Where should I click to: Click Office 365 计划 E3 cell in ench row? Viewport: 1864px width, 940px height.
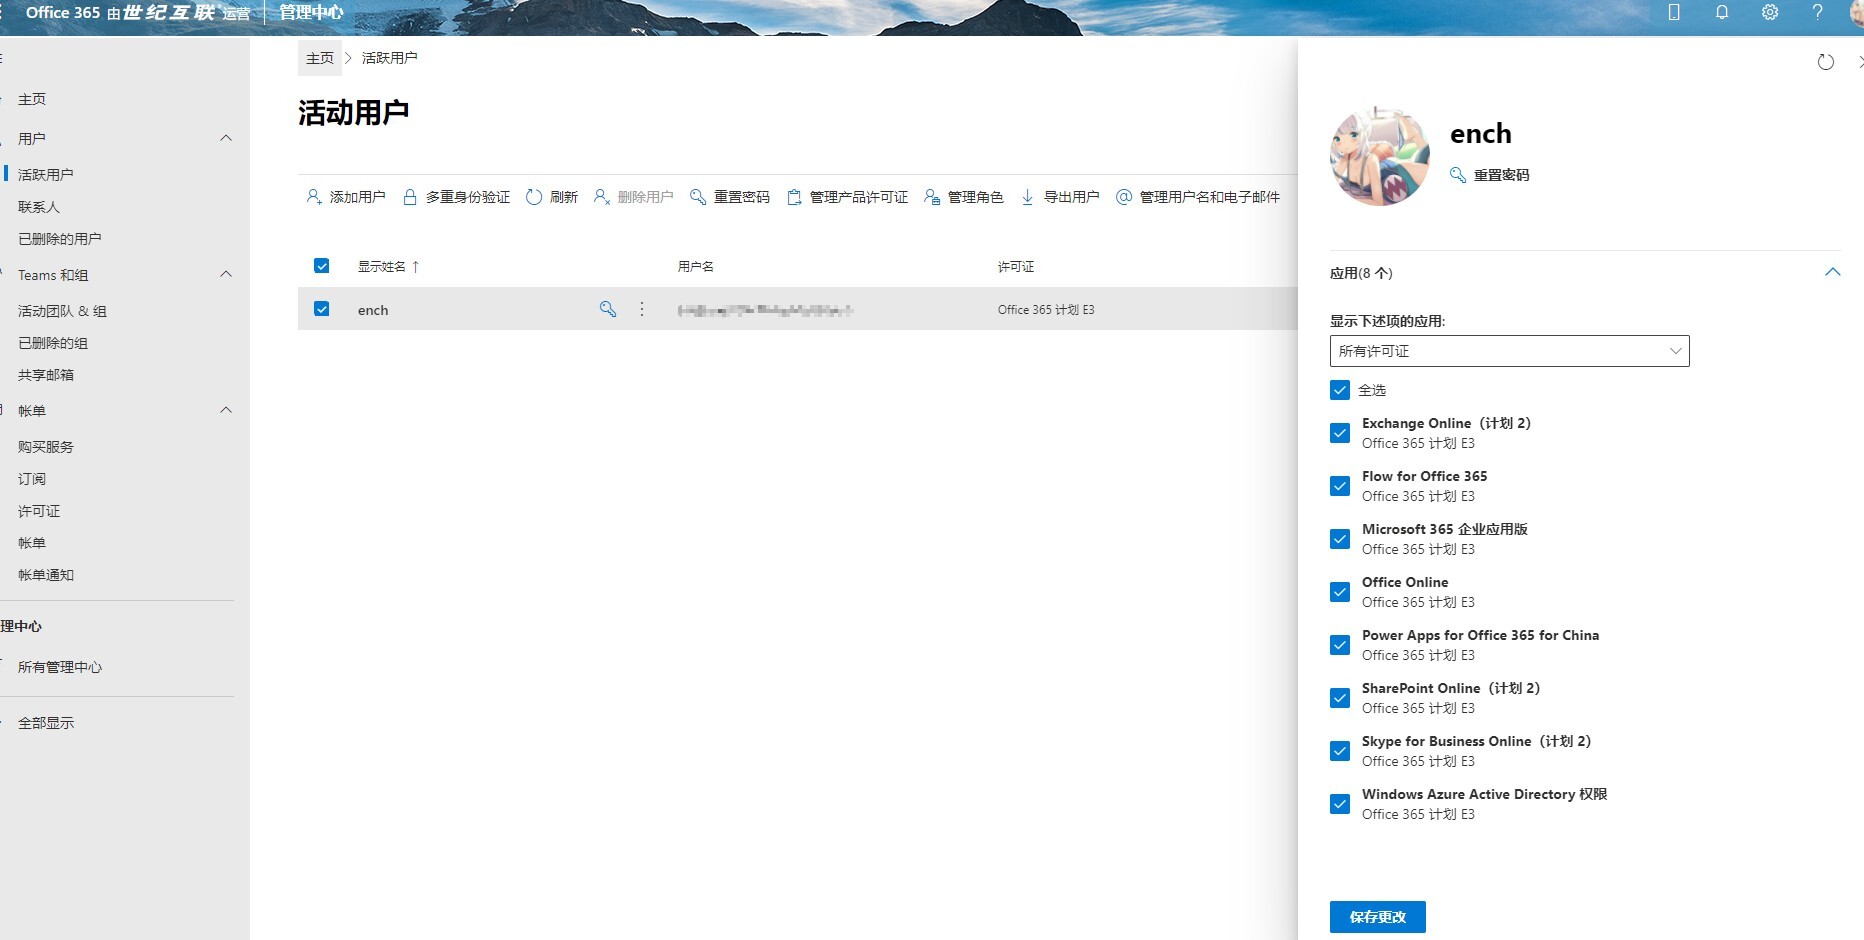point(1046,310)
